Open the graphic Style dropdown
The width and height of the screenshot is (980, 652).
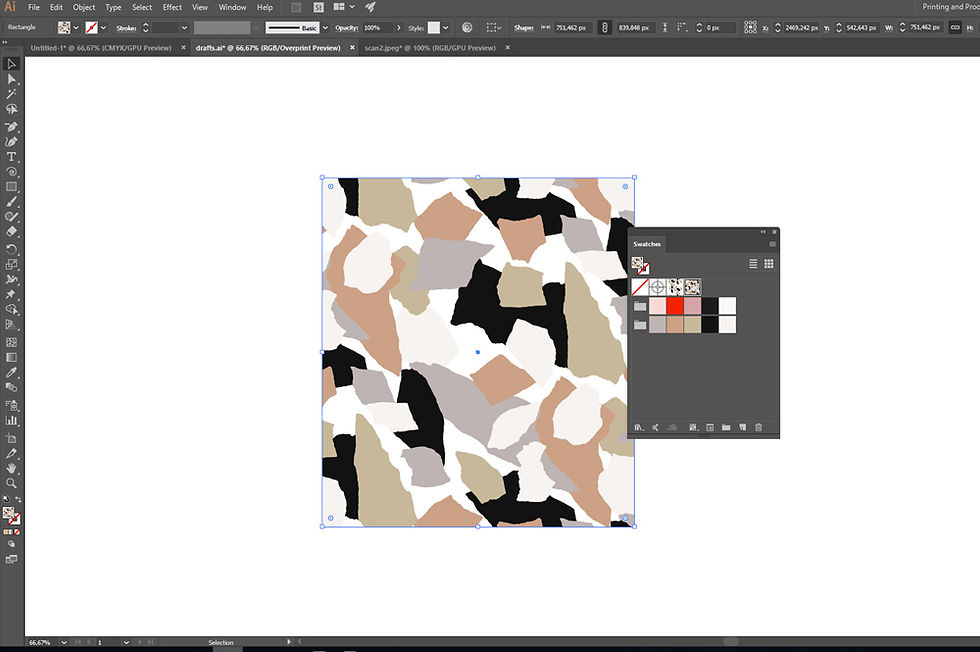pyautogui.click(x=446, y=28)
